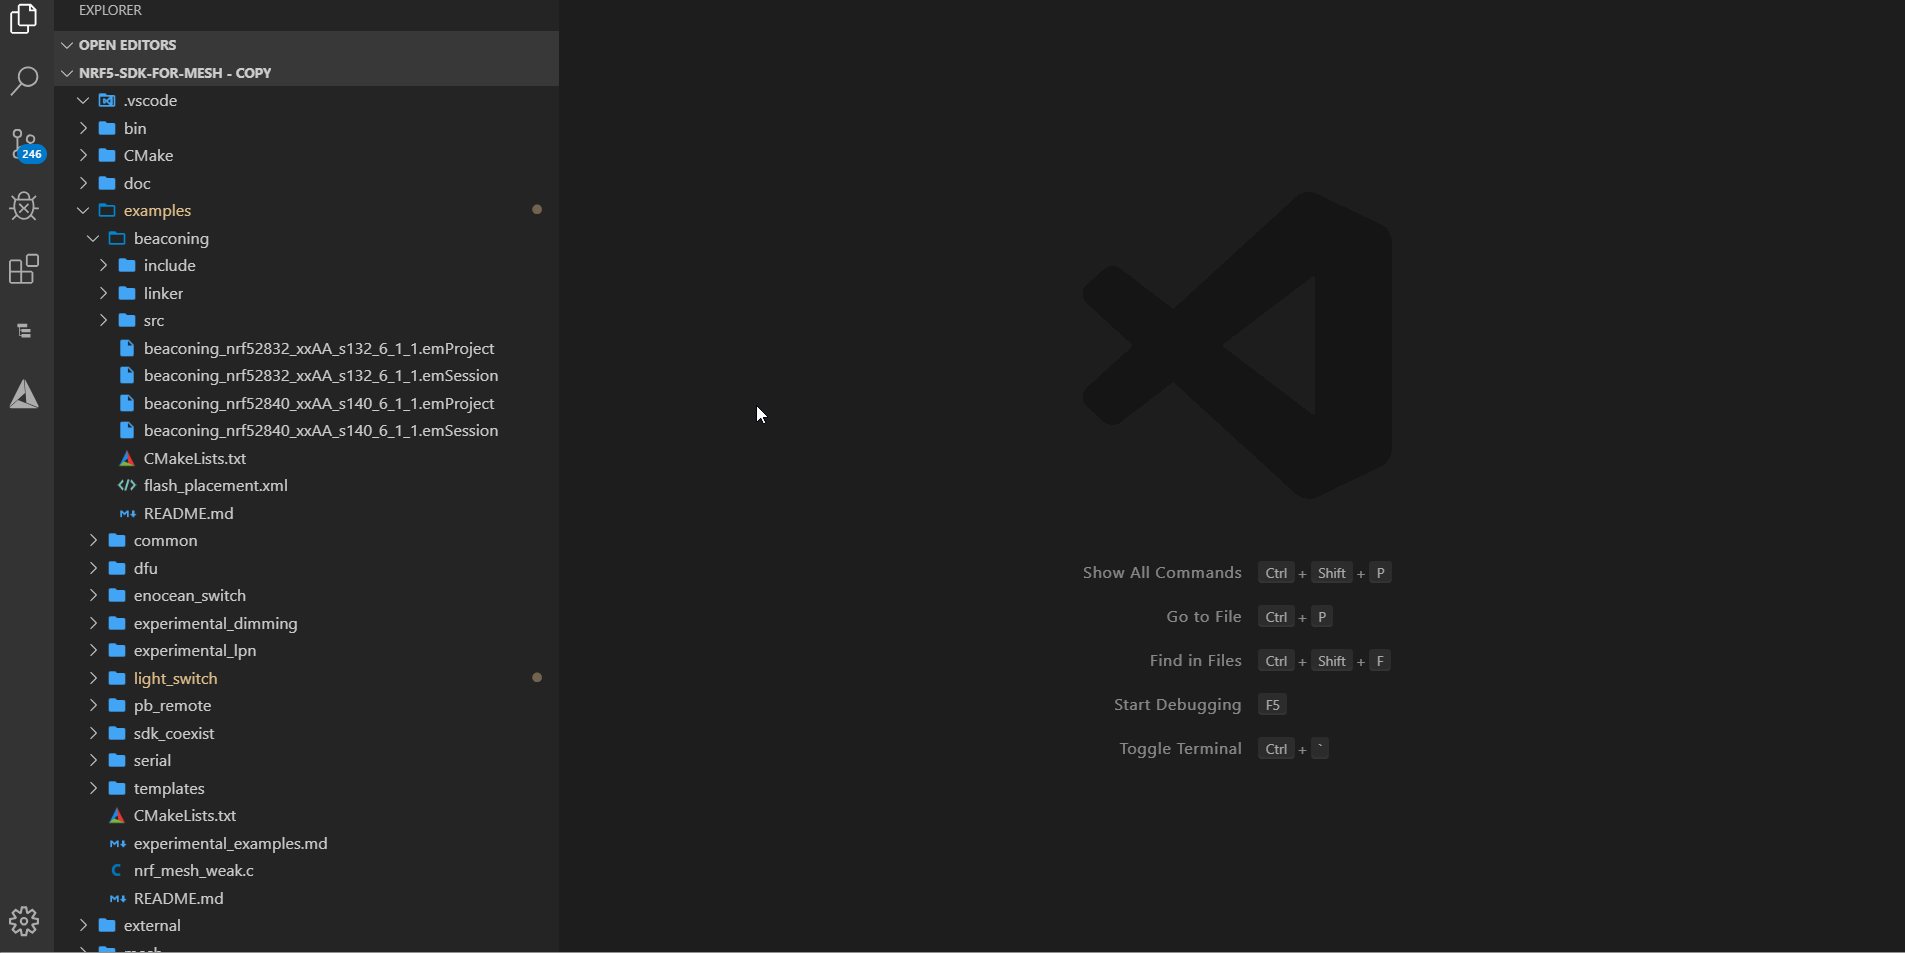Expand the templates folder
Viewport: 1905px width, 953px height.
[168, 789]
